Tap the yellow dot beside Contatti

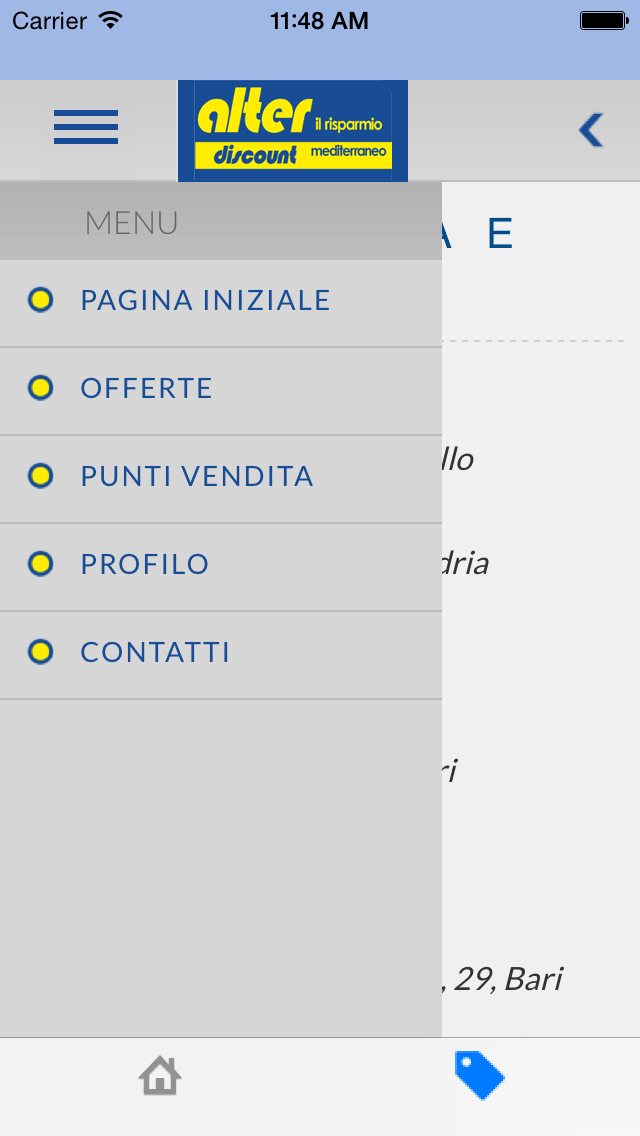(x=41, y=652)
